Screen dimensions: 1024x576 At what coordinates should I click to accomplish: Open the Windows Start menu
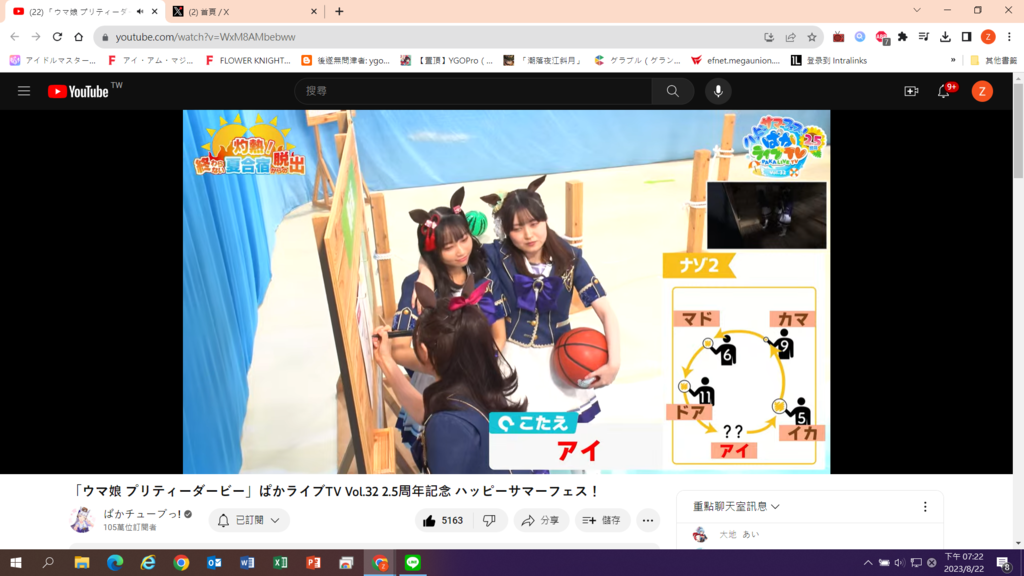coord(16,562)
